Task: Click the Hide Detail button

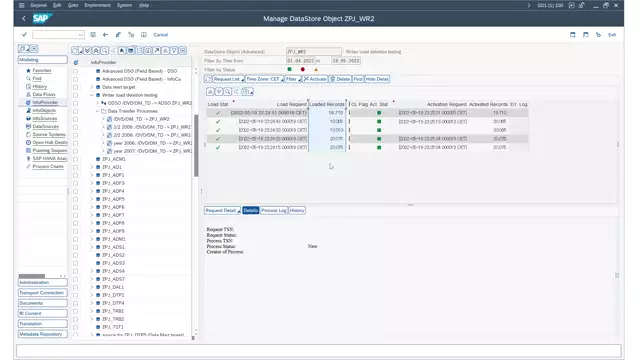Action: (x=377, y=79)
